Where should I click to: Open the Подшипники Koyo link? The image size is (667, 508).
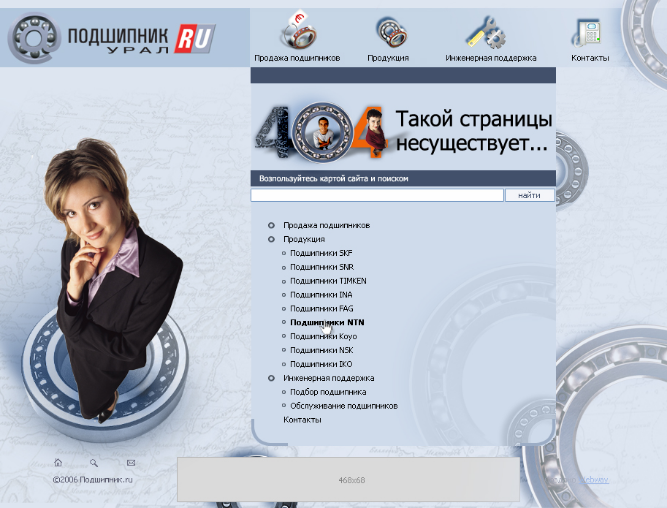323,336
